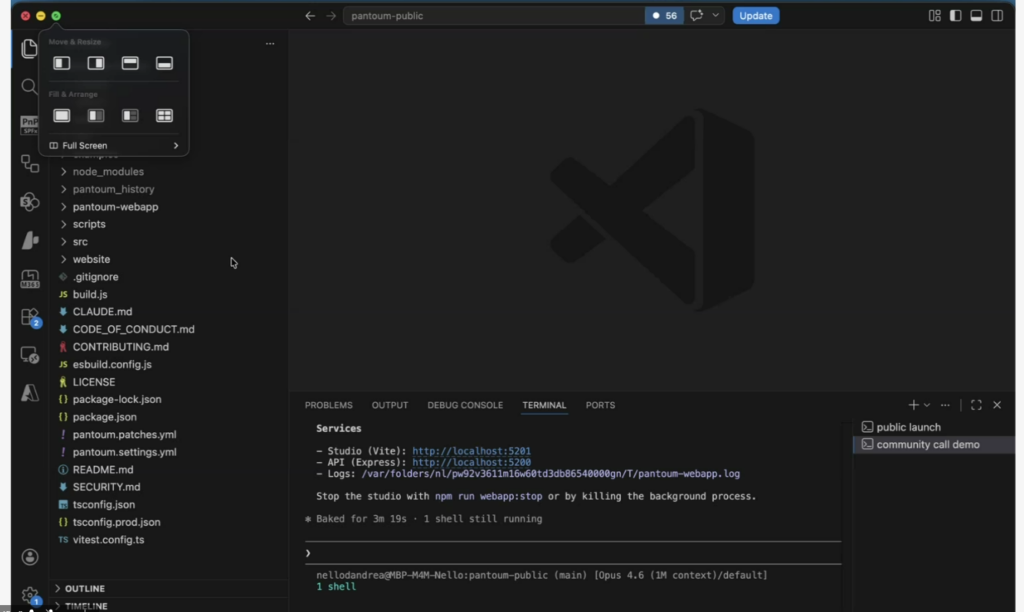
Task: Open the Explorer view in activity bar
Action: coord(30,49)
